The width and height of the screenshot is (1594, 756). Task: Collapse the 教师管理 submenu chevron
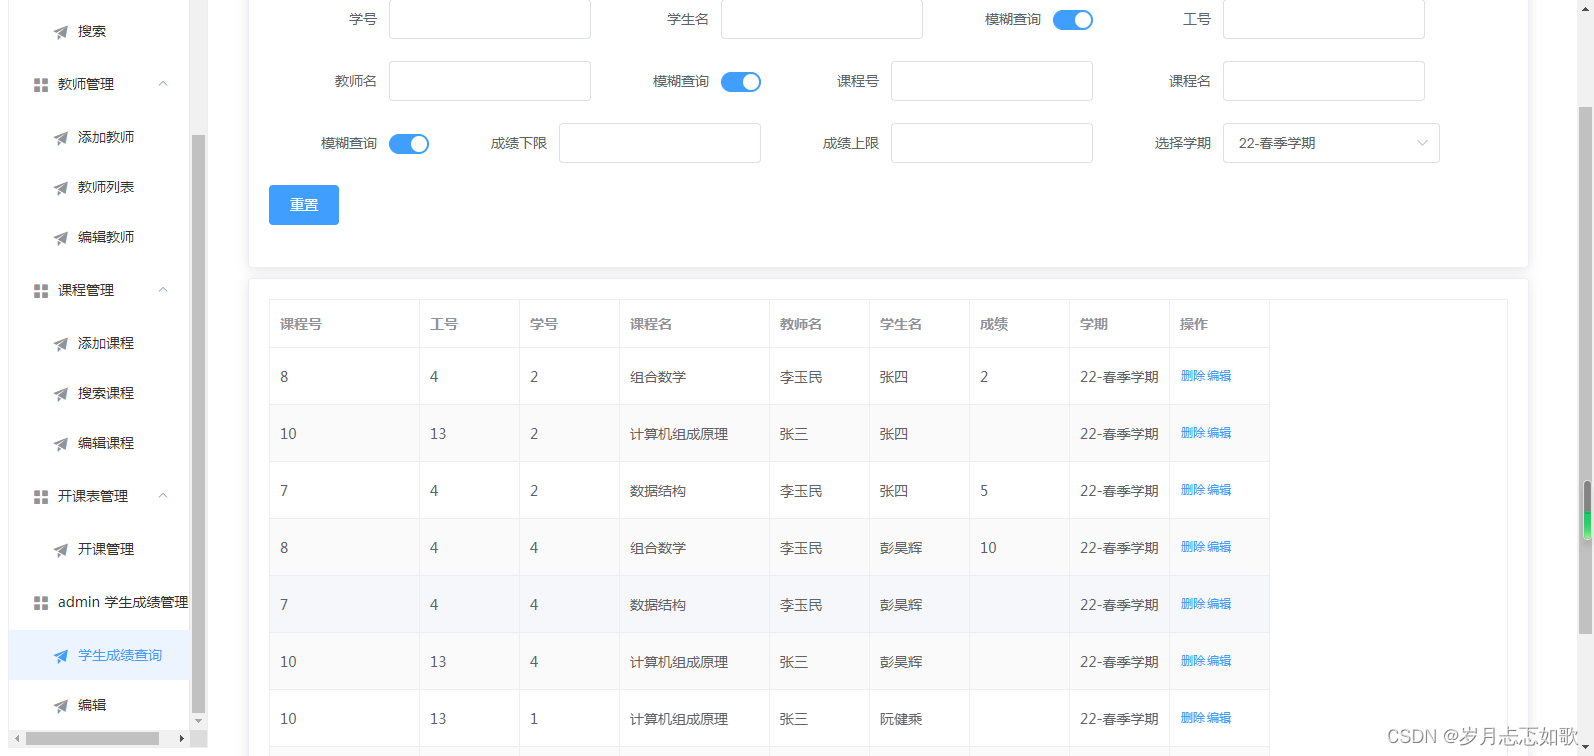(163, 84)
